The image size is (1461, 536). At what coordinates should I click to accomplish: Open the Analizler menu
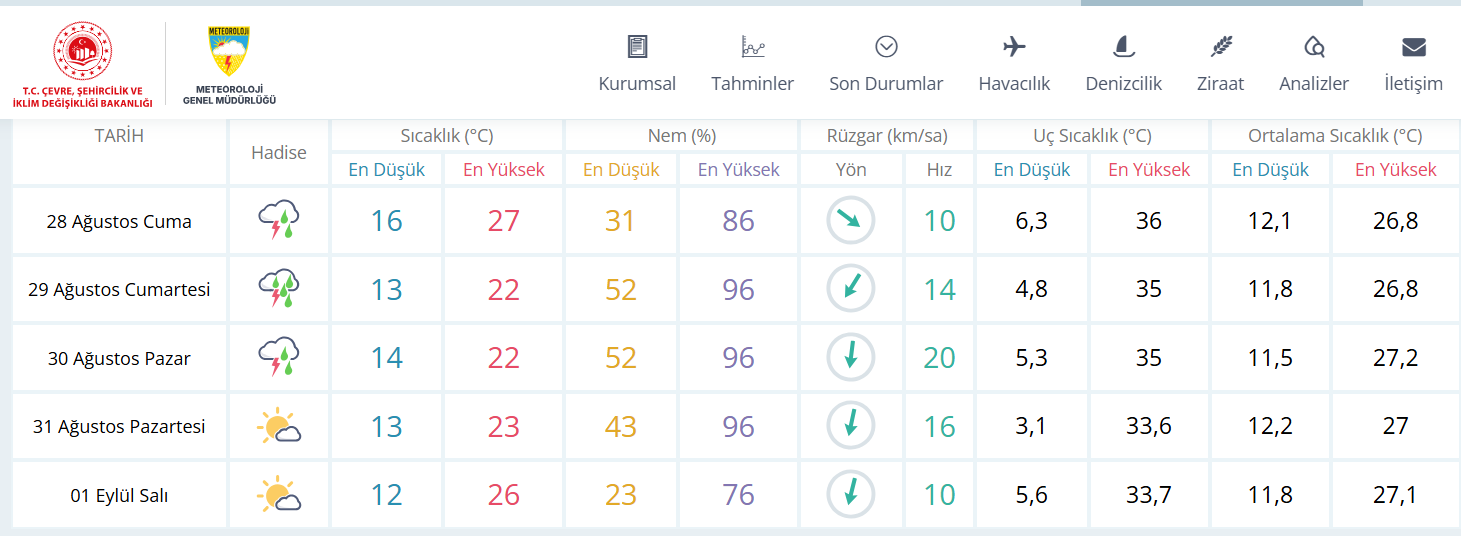tap(1314, 84)
